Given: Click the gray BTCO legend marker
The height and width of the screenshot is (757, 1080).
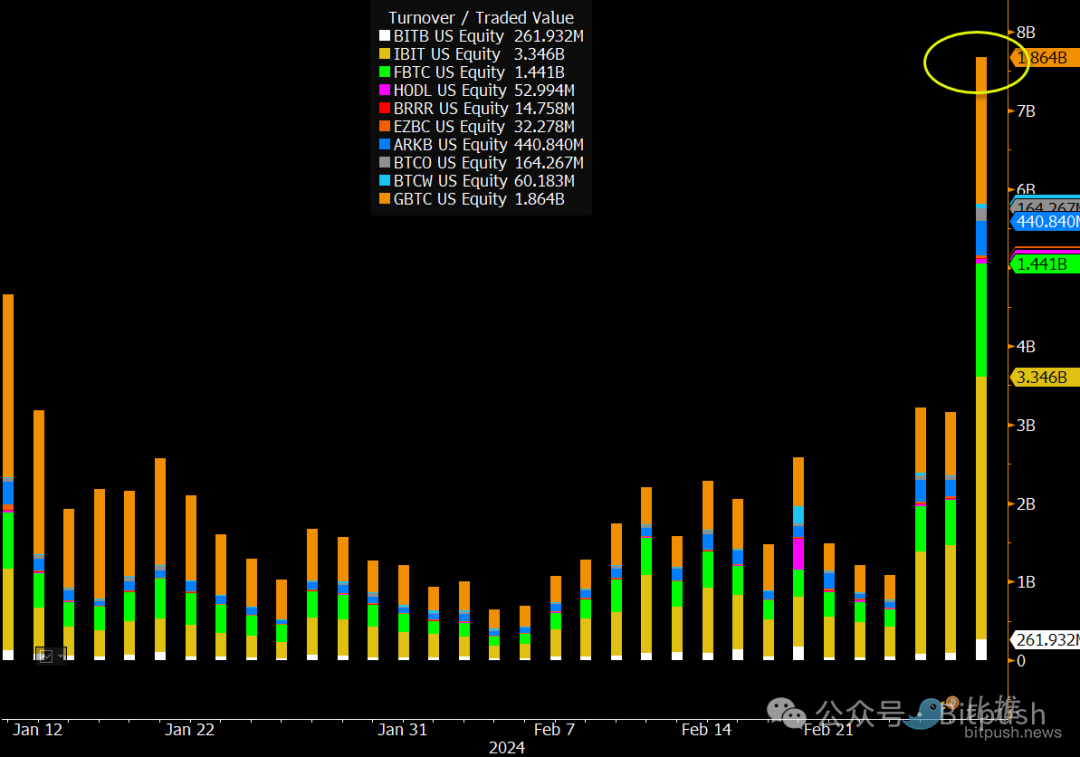Looking at the screenshot, I should coord(384,163).
